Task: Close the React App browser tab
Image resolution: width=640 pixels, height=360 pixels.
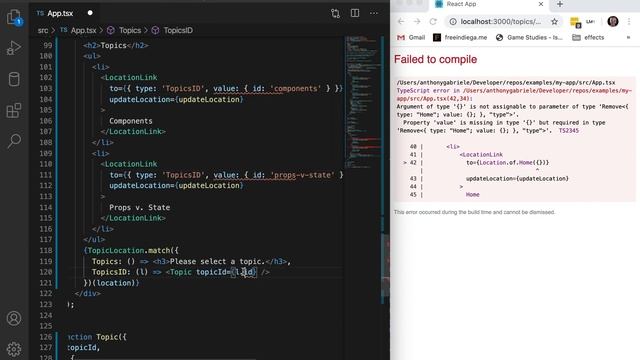Action: pos(541,4)
